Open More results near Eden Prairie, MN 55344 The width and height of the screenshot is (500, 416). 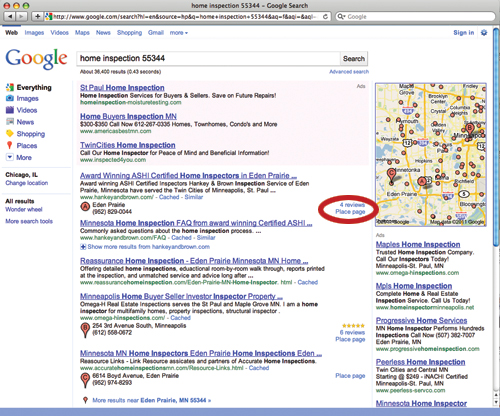[152, 400]
